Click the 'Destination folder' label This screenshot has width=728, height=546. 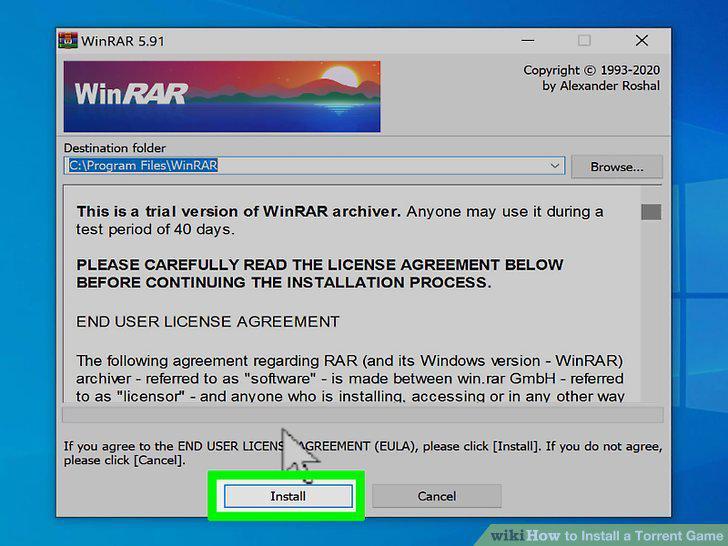115,148
